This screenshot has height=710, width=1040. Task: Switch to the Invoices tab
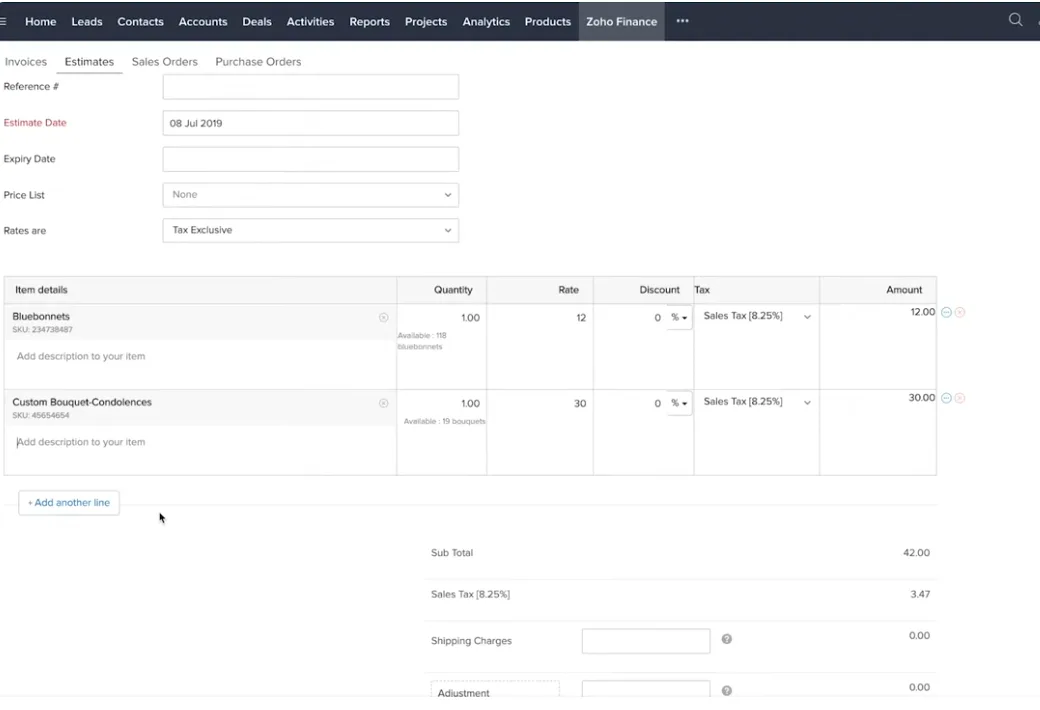click(x=26, y=62)
